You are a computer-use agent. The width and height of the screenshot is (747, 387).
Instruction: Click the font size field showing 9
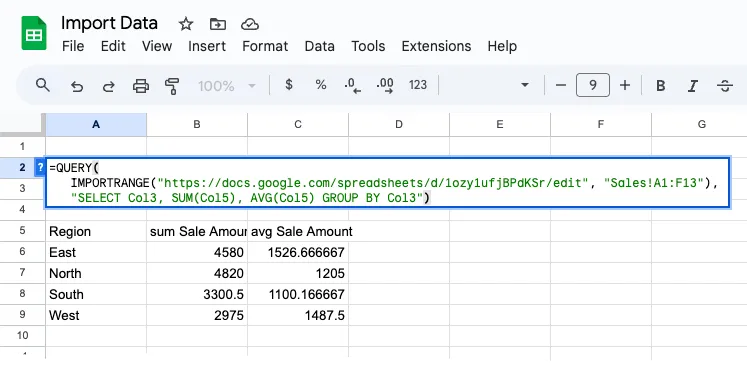pyautogui.click(x=593, y=85)
